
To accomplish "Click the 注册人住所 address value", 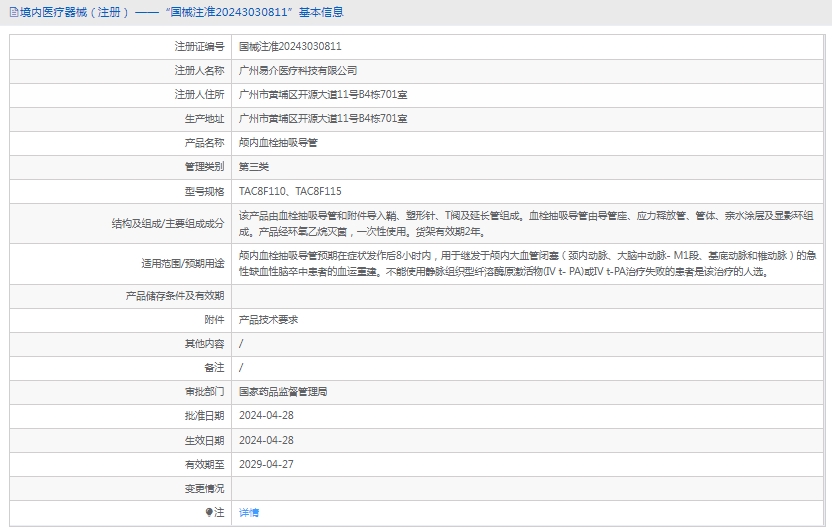I will (323, 95).
